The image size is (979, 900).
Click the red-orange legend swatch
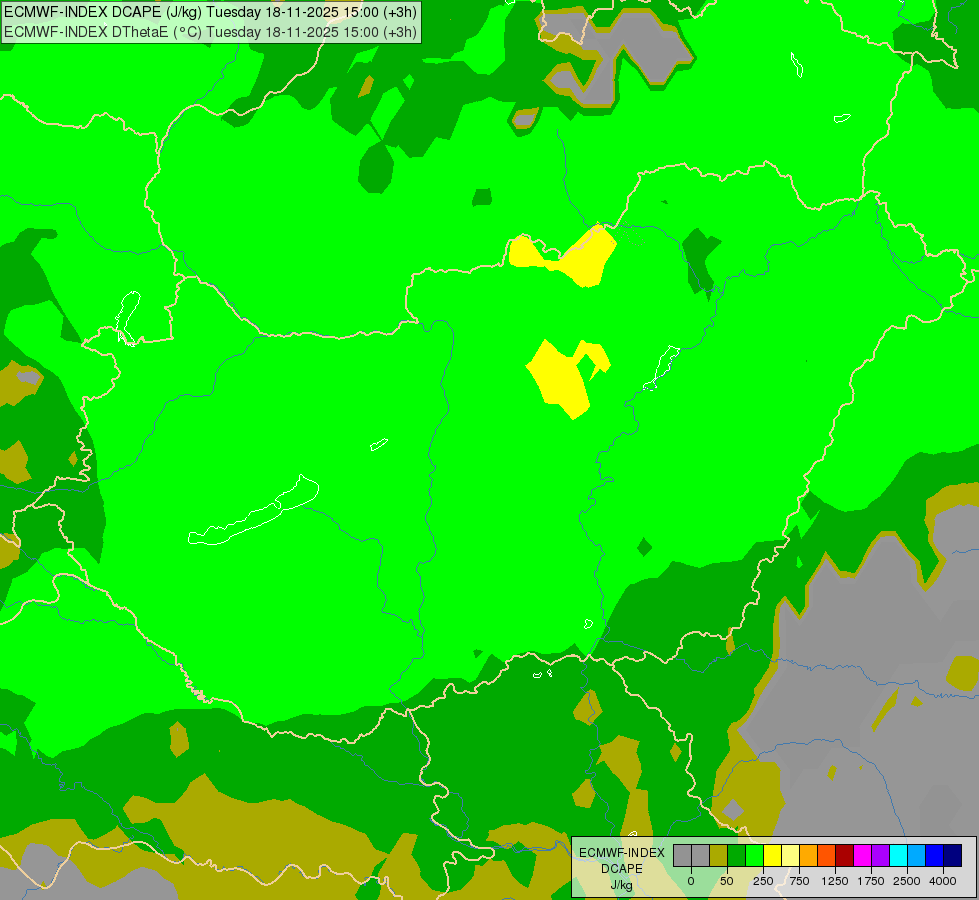coord(827,856)
